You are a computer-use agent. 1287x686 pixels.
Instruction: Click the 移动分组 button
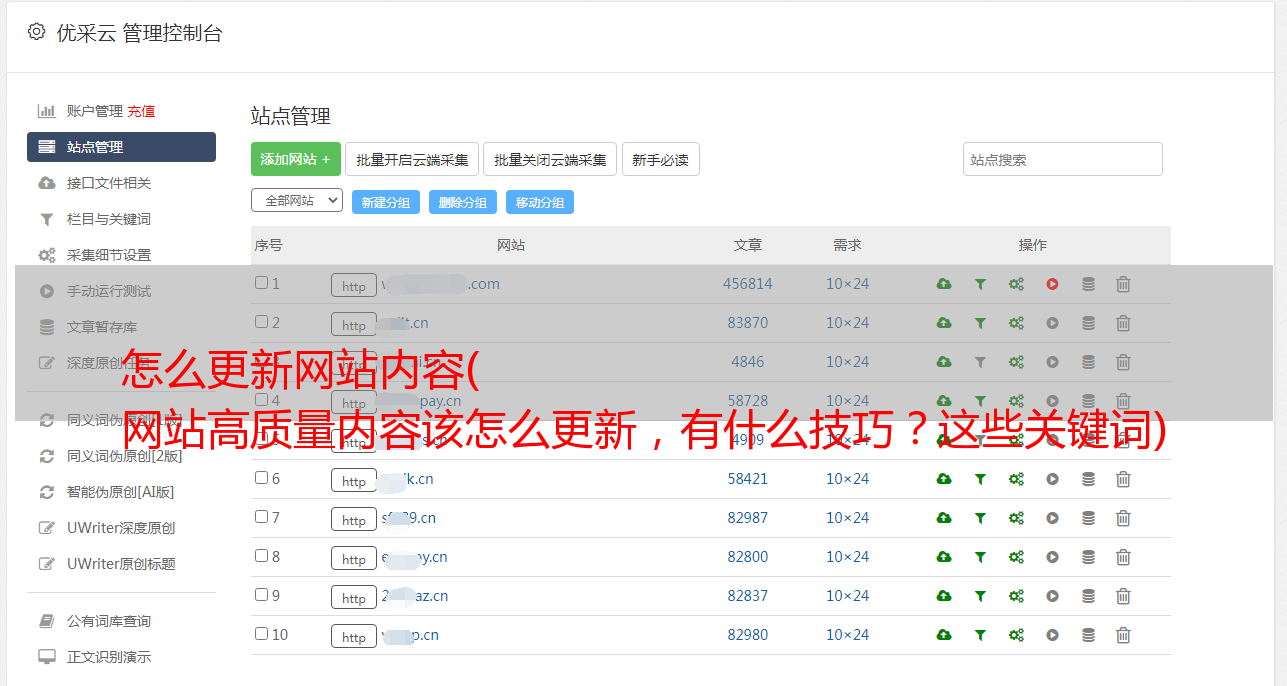[x=540, y=202]
